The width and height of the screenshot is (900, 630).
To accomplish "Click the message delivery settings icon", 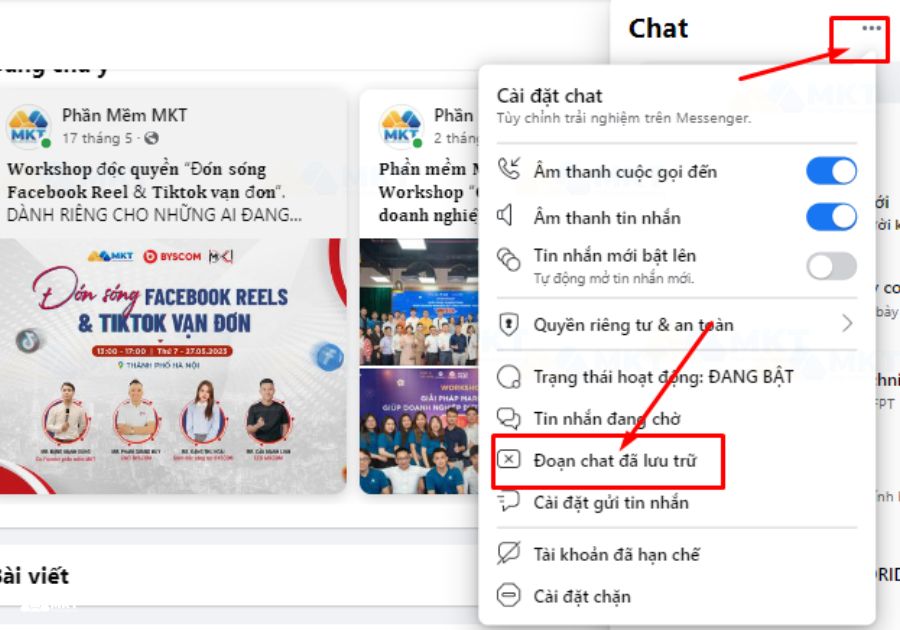I will (x=509, y=501).
